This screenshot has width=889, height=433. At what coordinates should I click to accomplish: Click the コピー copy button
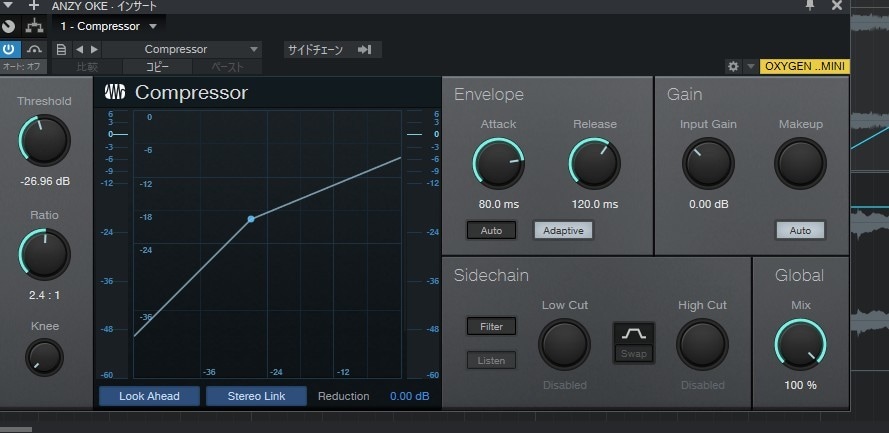[158, 67]
